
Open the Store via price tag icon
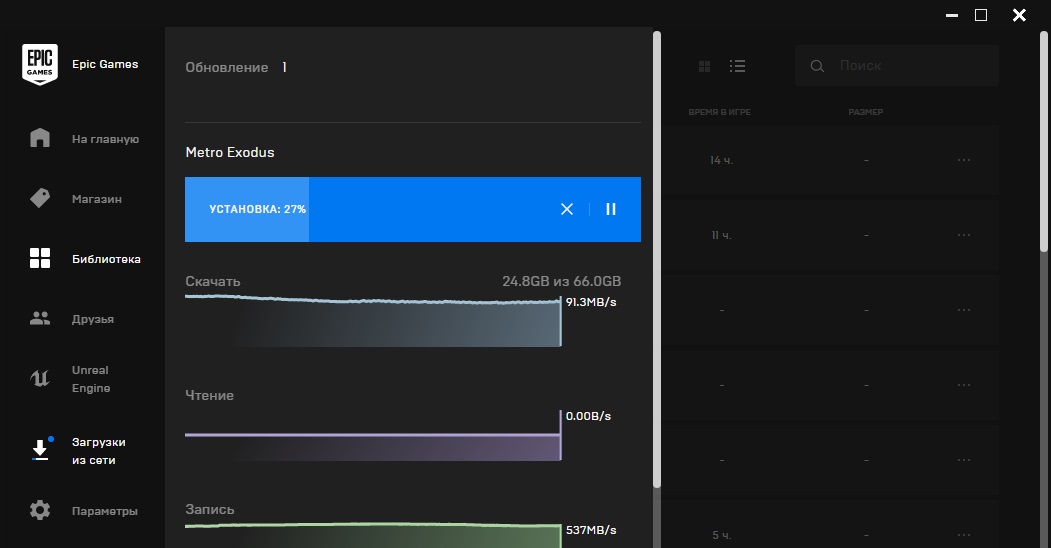pyautogui.click(x=40, y=198)
